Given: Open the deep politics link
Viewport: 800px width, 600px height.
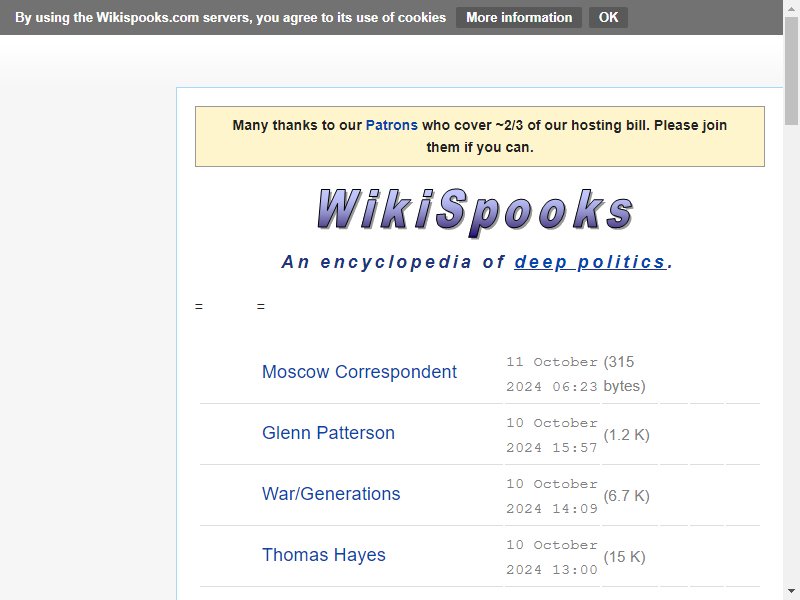Looking at the screenshot, I should click(x=590, y=262).
